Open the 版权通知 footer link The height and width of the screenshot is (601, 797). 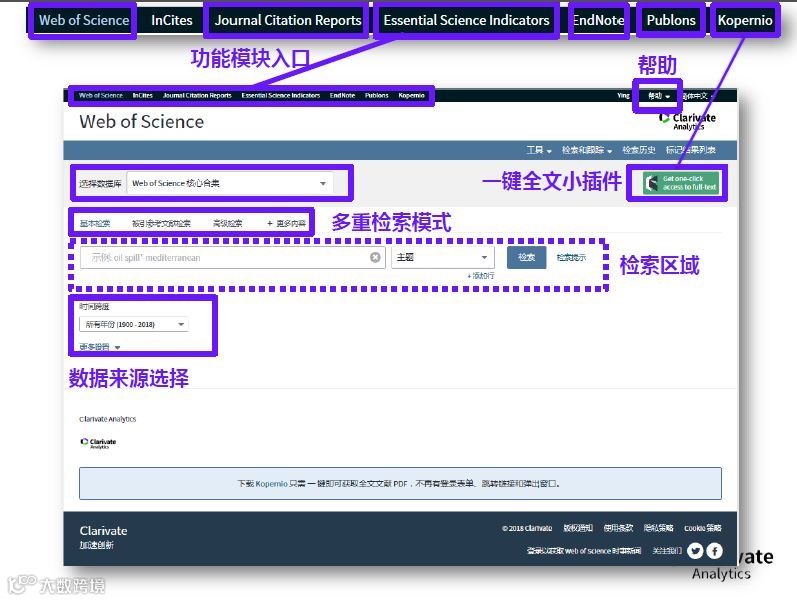pos(578,528)
